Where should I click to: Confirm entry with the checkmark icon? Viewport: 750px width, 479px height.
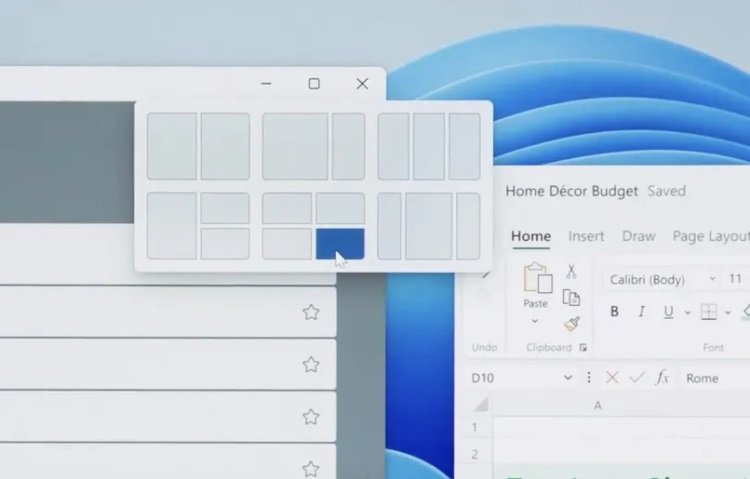(637, 377)
